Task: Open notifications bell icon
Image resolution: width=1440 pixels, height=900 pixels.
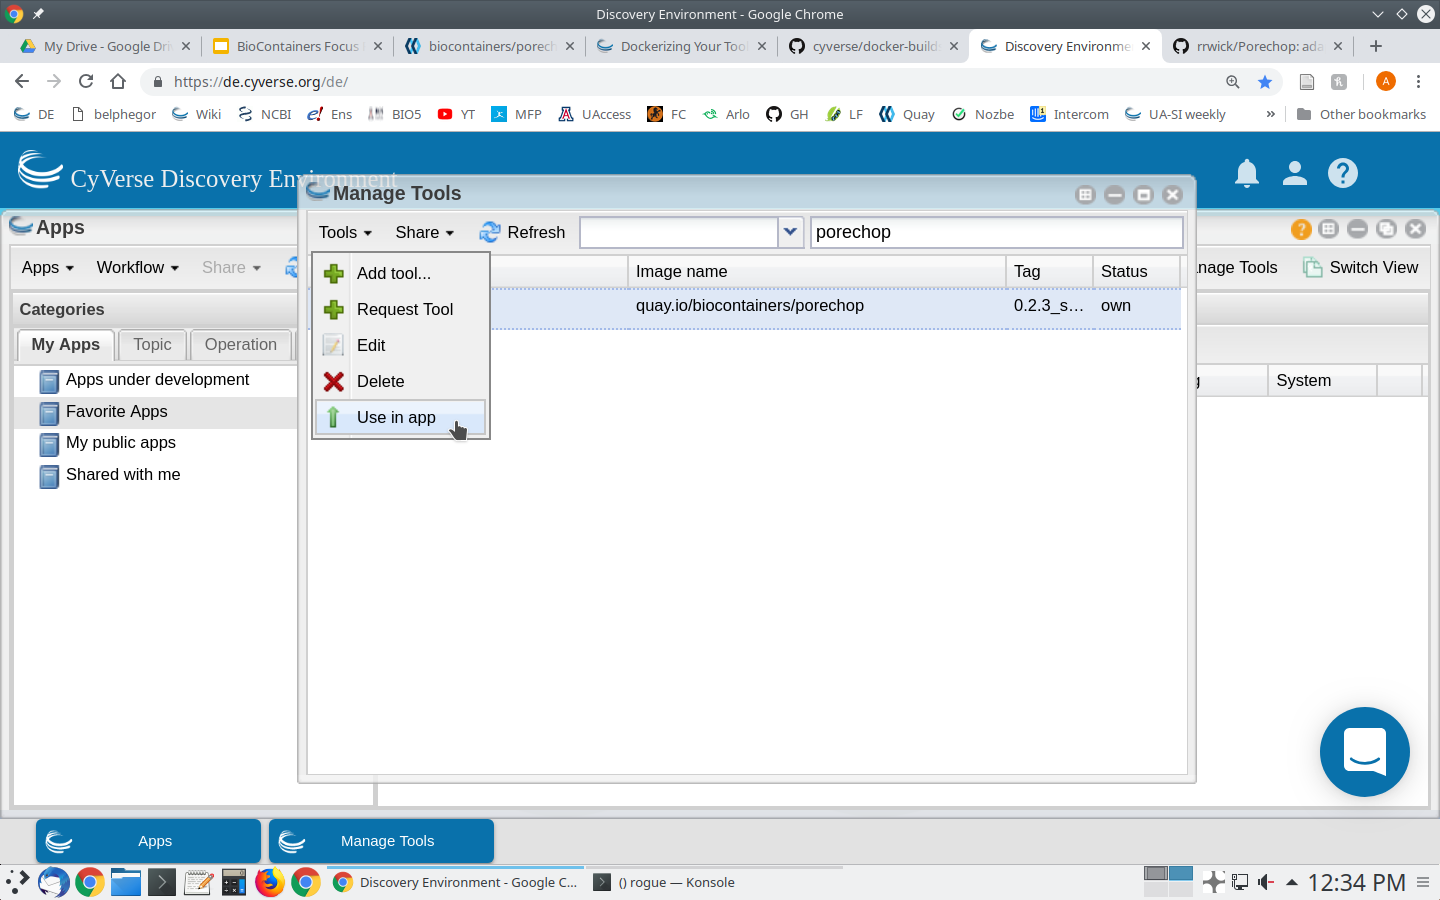Action: tap(1247, 173)
